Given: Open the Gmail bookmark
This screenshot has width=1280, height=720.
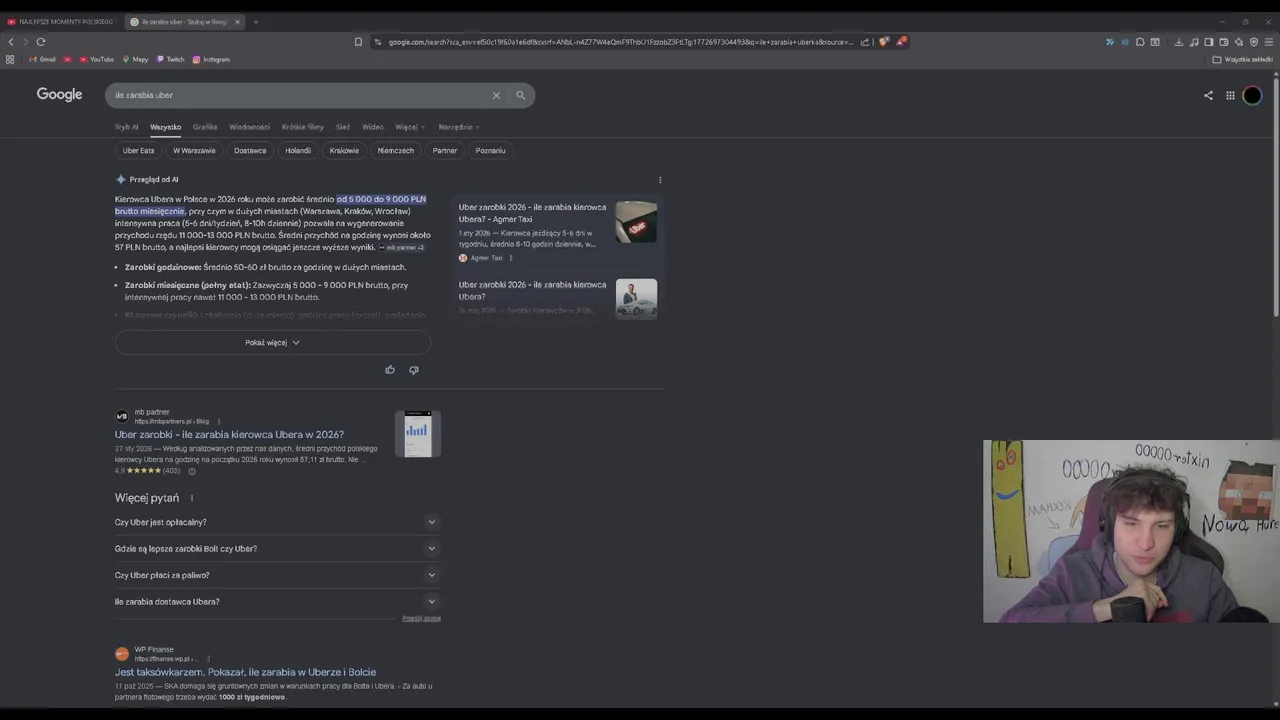Looking at the screenshot, I should pyautogui.click(x=42, y=59).
